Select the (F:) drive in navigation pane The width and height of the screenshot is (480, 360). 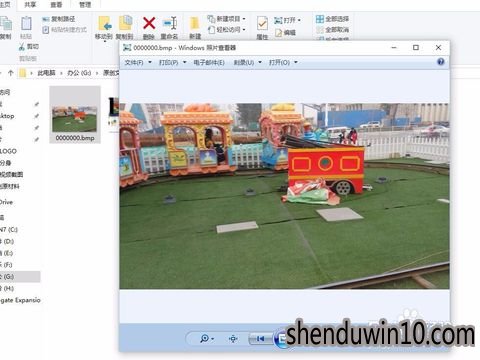(x=6, y=265)
